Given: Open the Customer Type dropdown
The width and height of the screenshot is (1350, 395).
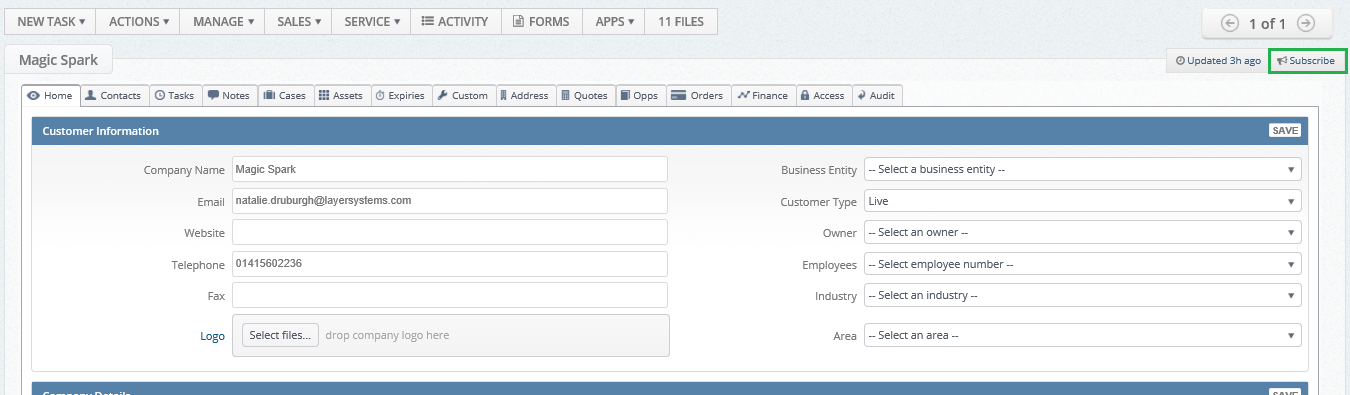Looking at the screenshot, I should pos(1083,201).
